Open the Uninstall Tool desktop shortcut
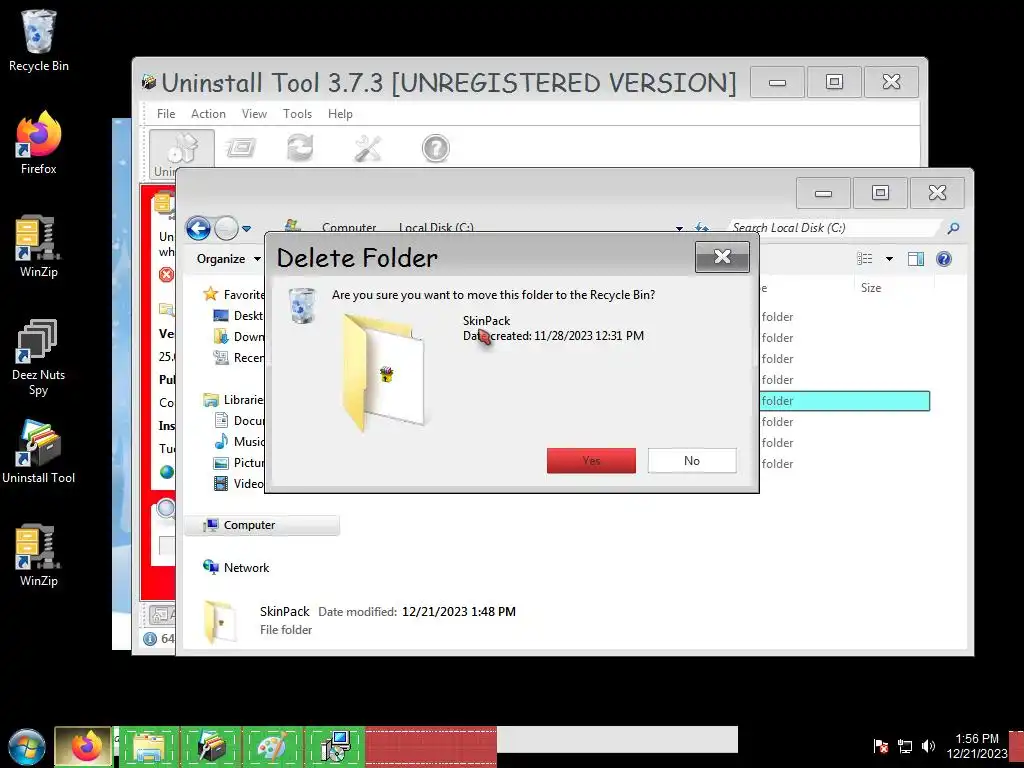Image resolution: width=1024 pixels, height=768 pixels. point(39,452)
